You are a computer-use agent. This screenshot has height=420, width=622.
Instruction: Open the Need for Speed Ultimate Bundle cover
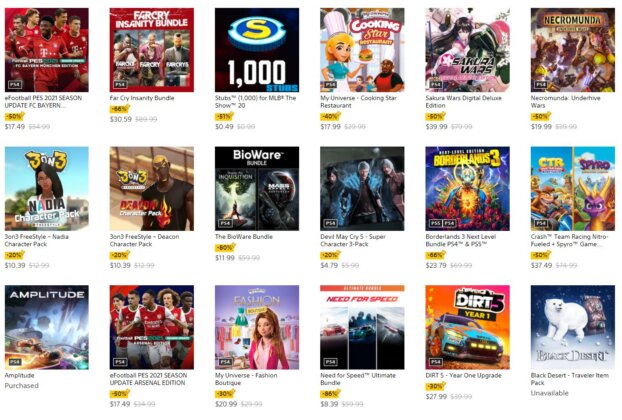tap(362, 327)
